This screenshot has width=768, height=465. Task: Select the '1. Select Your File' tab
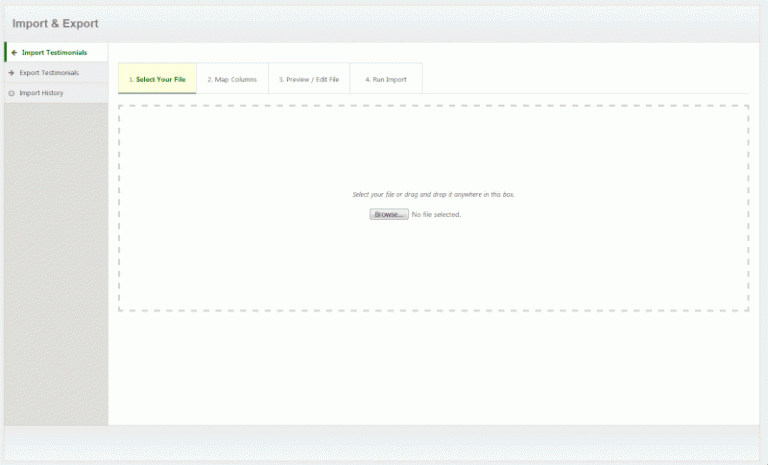click(157, 79)
